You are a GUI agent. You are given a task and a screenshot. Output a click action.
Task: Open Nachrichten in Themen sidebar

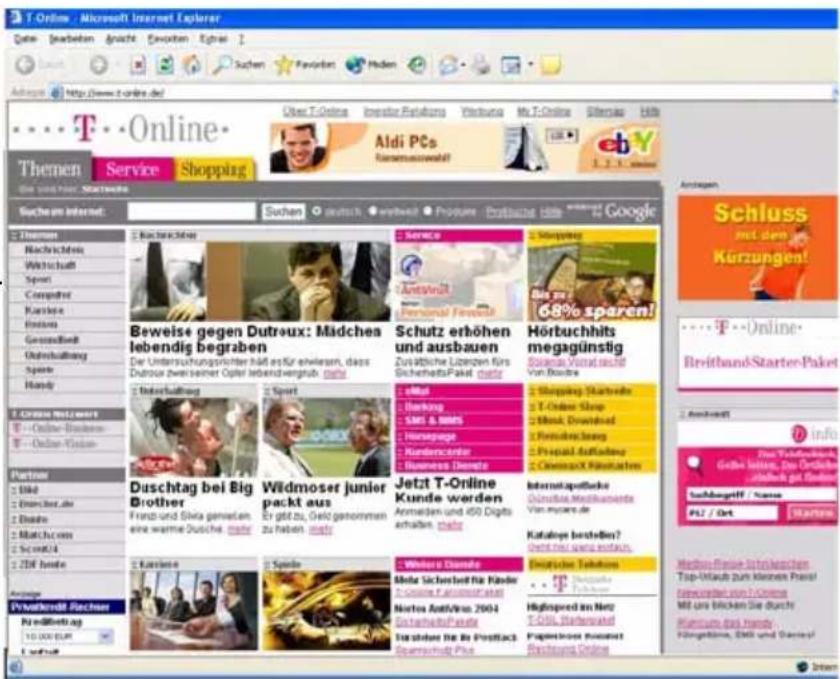(54, 250)
